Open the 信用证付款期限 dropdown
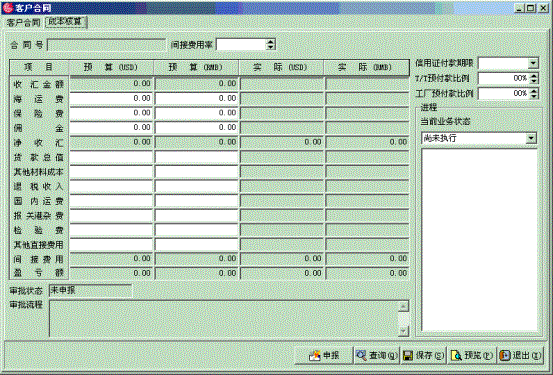The image size is (553, 375). [x=533, y=63]
